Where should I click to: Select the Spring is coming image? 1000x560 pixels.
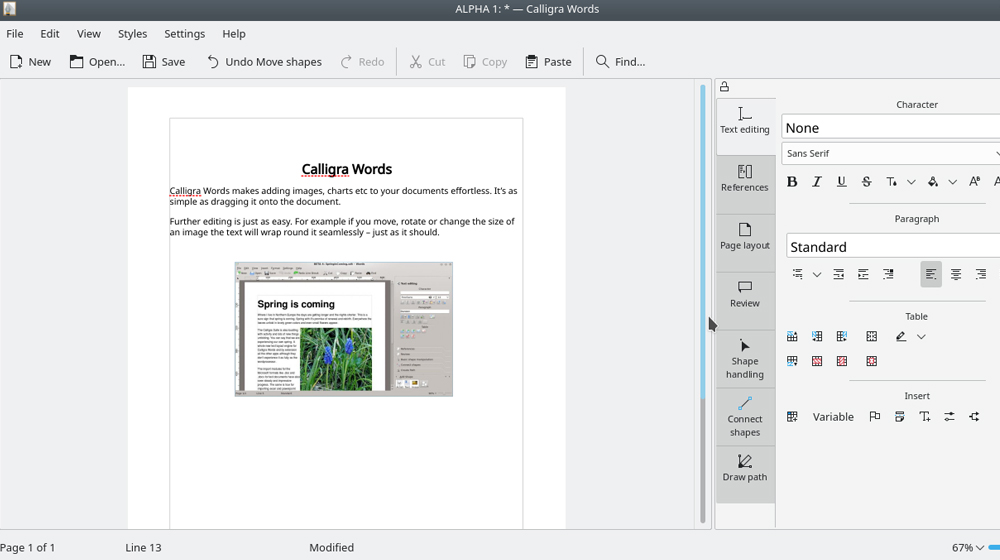[x=344, y=329]
